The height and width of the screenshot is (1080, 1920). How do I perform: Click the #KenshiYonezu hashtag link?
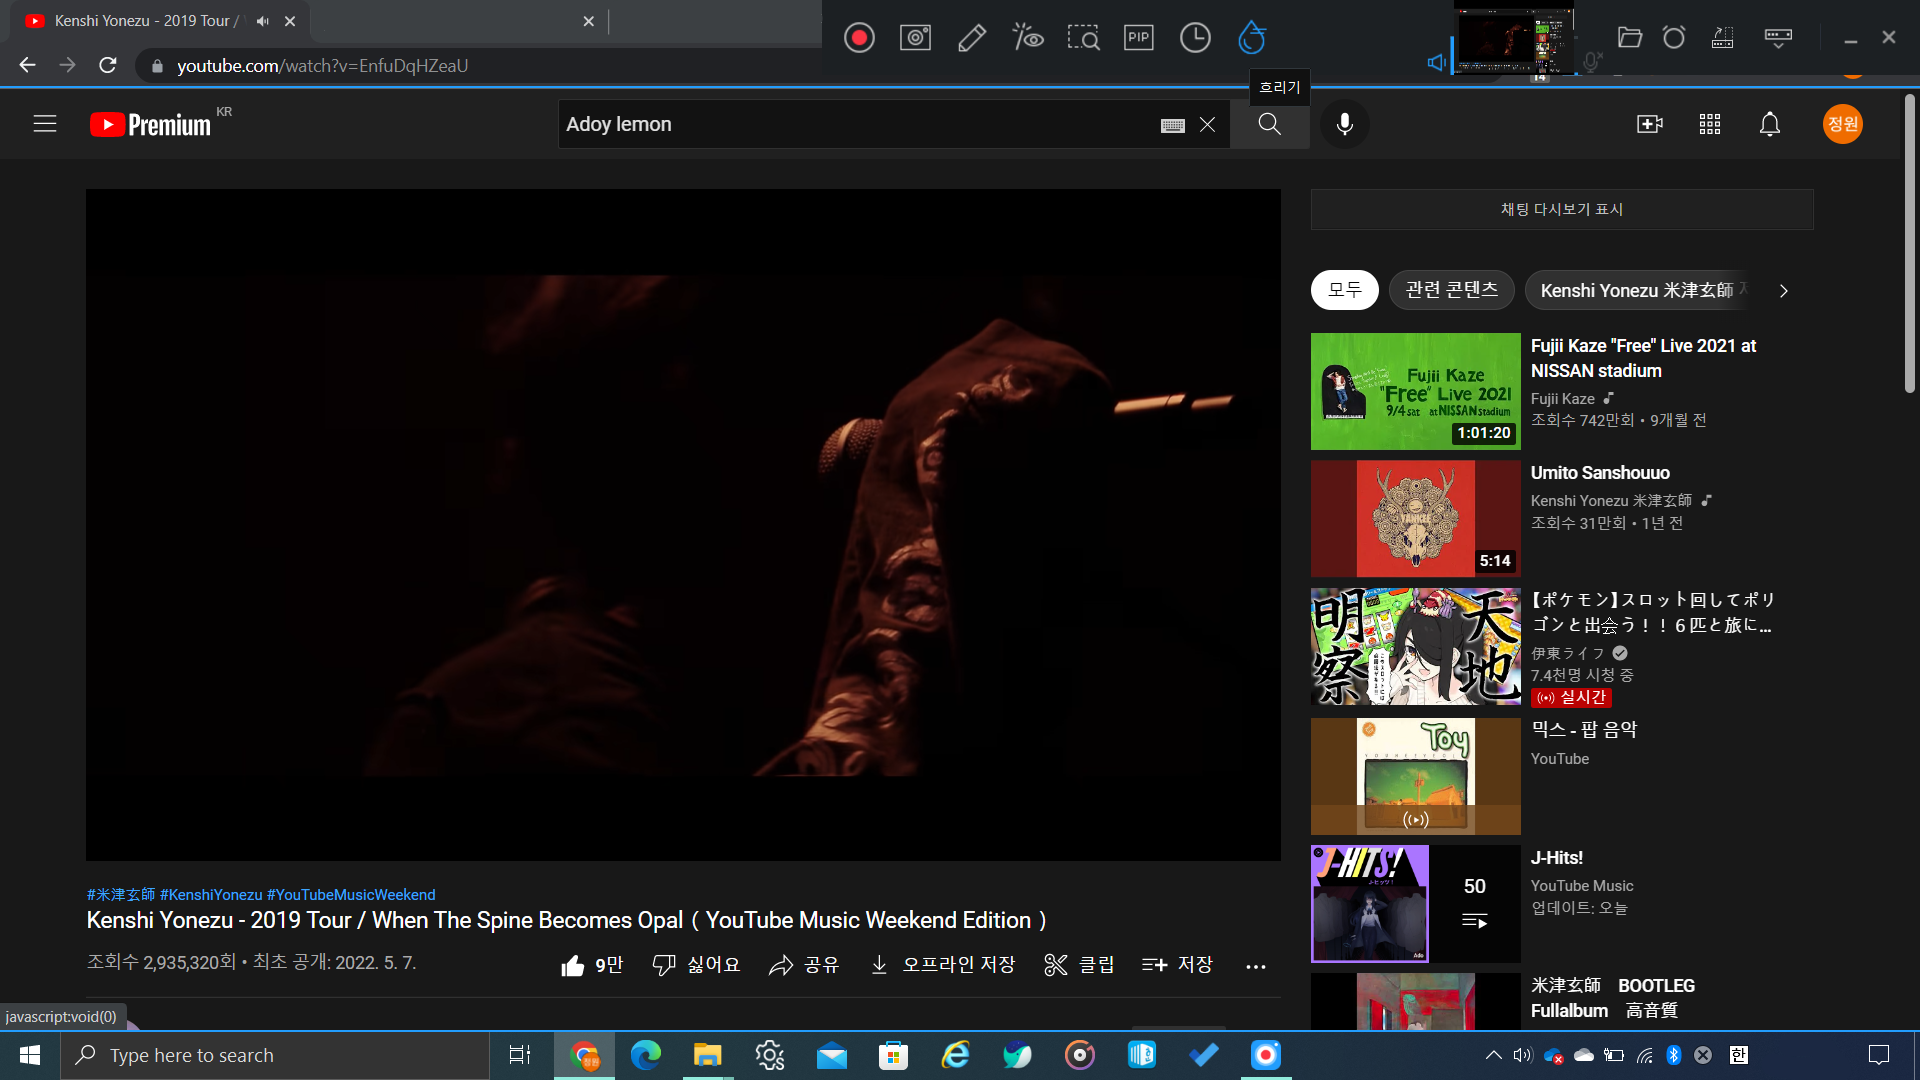coord(211,895)
